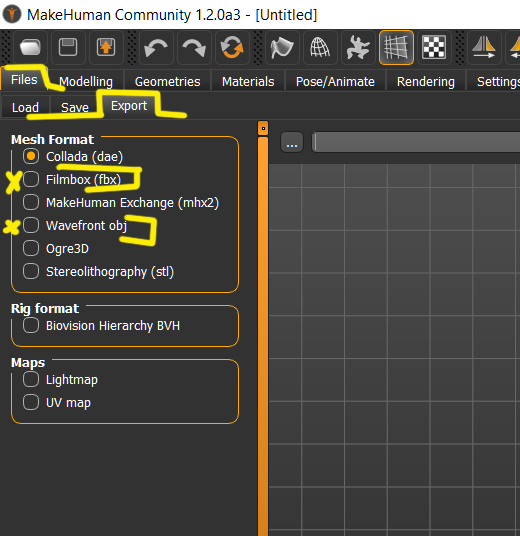Viewport: 520px width, 536px height.
Task: Click the MakeHuman logo in title bar
Action: tap(12, 14)
